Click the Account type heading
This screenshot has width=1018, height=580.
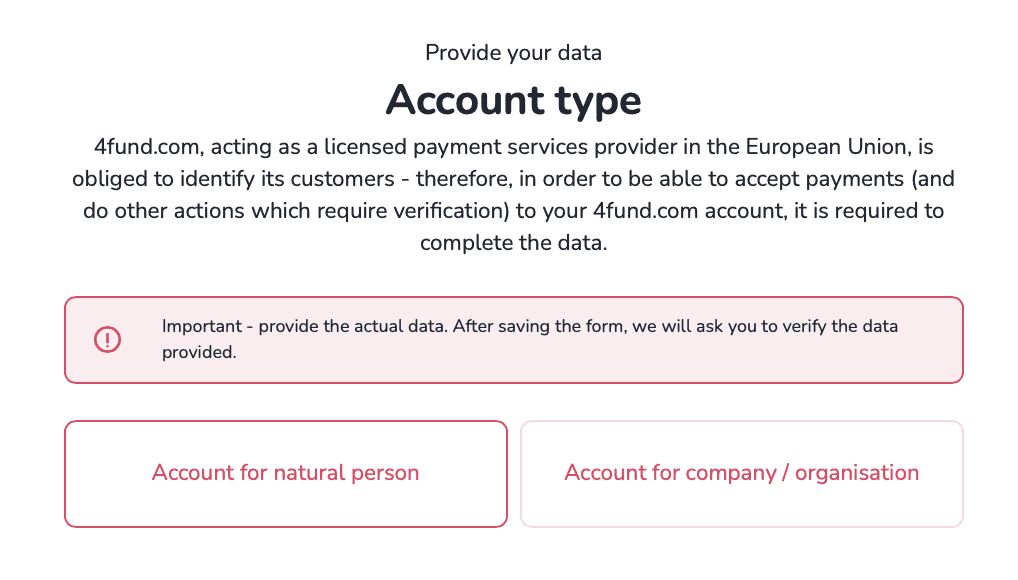tap(514, 101)
